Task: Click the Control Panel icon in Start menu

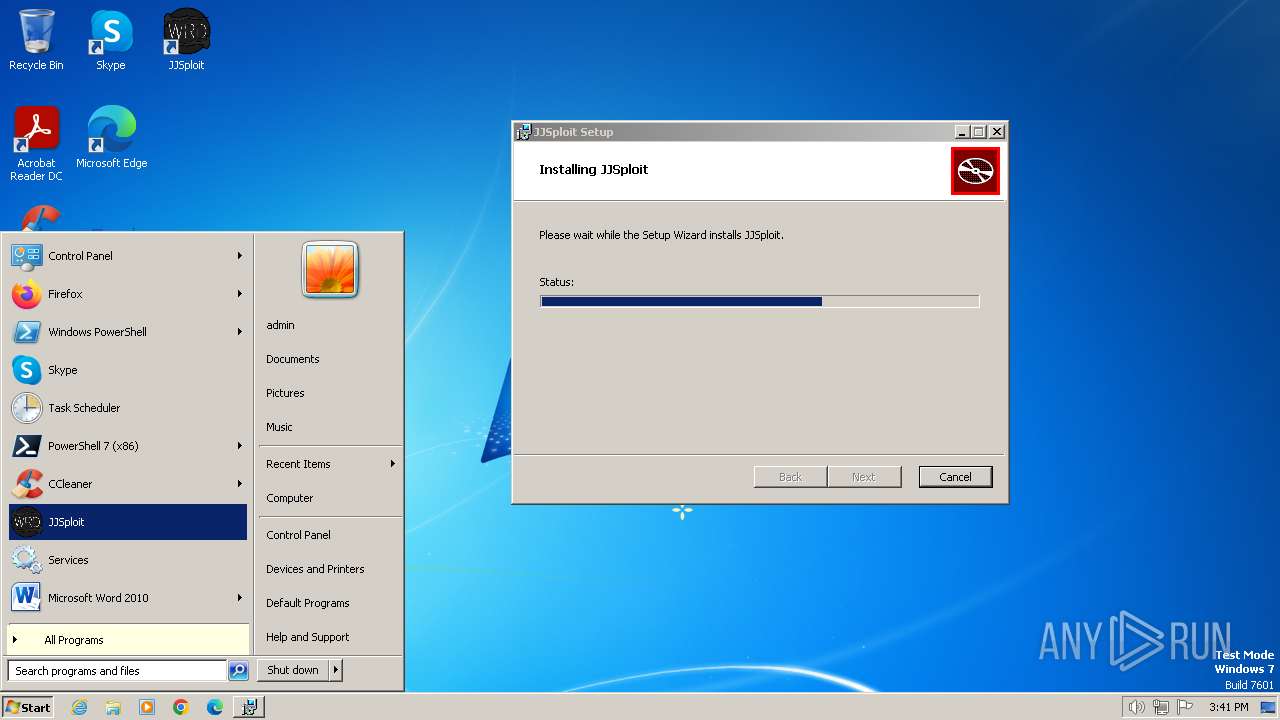Action: (27, 256)
